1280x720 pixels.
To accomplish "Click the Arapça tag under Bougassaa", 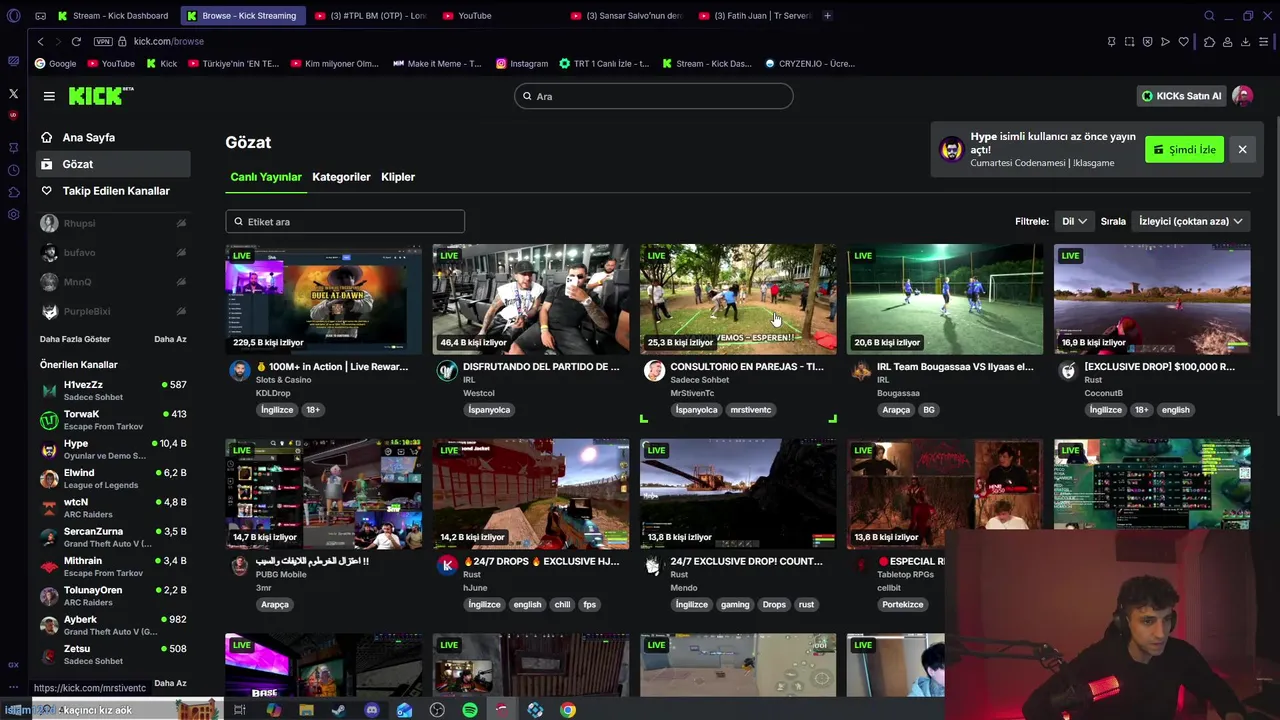I will pos(896,410).
